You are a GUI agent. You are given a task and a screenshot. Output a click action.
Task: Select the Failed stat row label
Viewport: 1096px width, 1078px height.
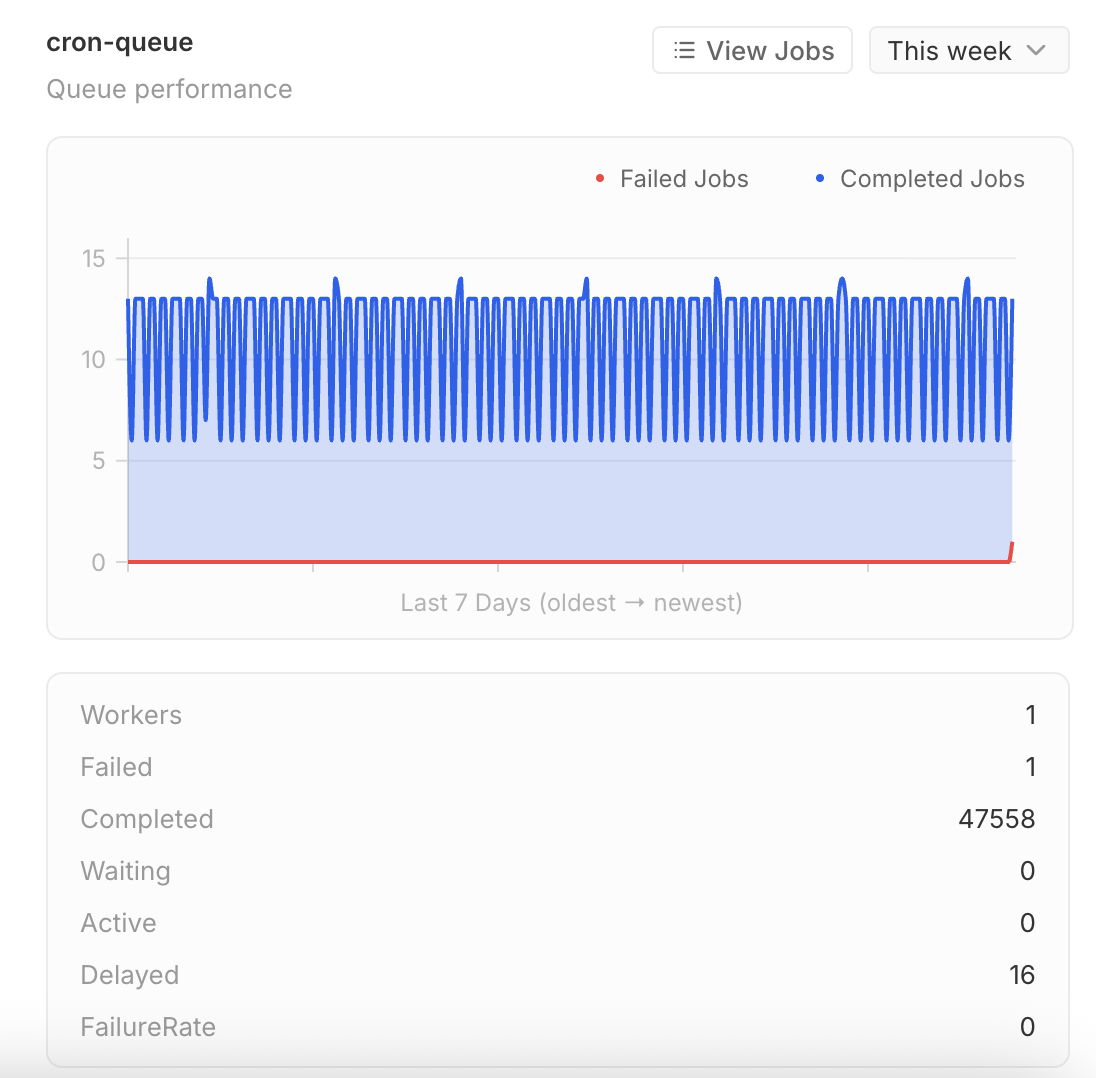116,767
